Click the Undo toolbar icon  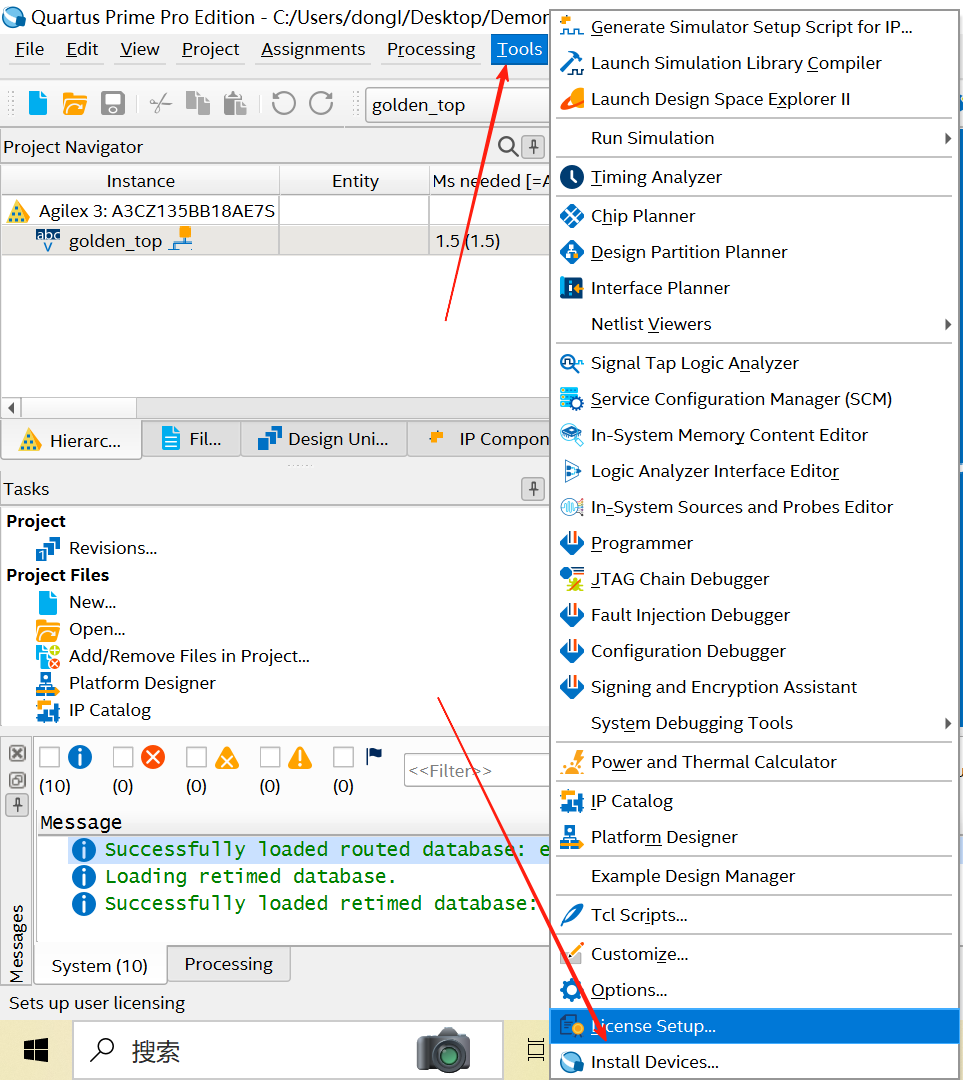click(283, 103)
